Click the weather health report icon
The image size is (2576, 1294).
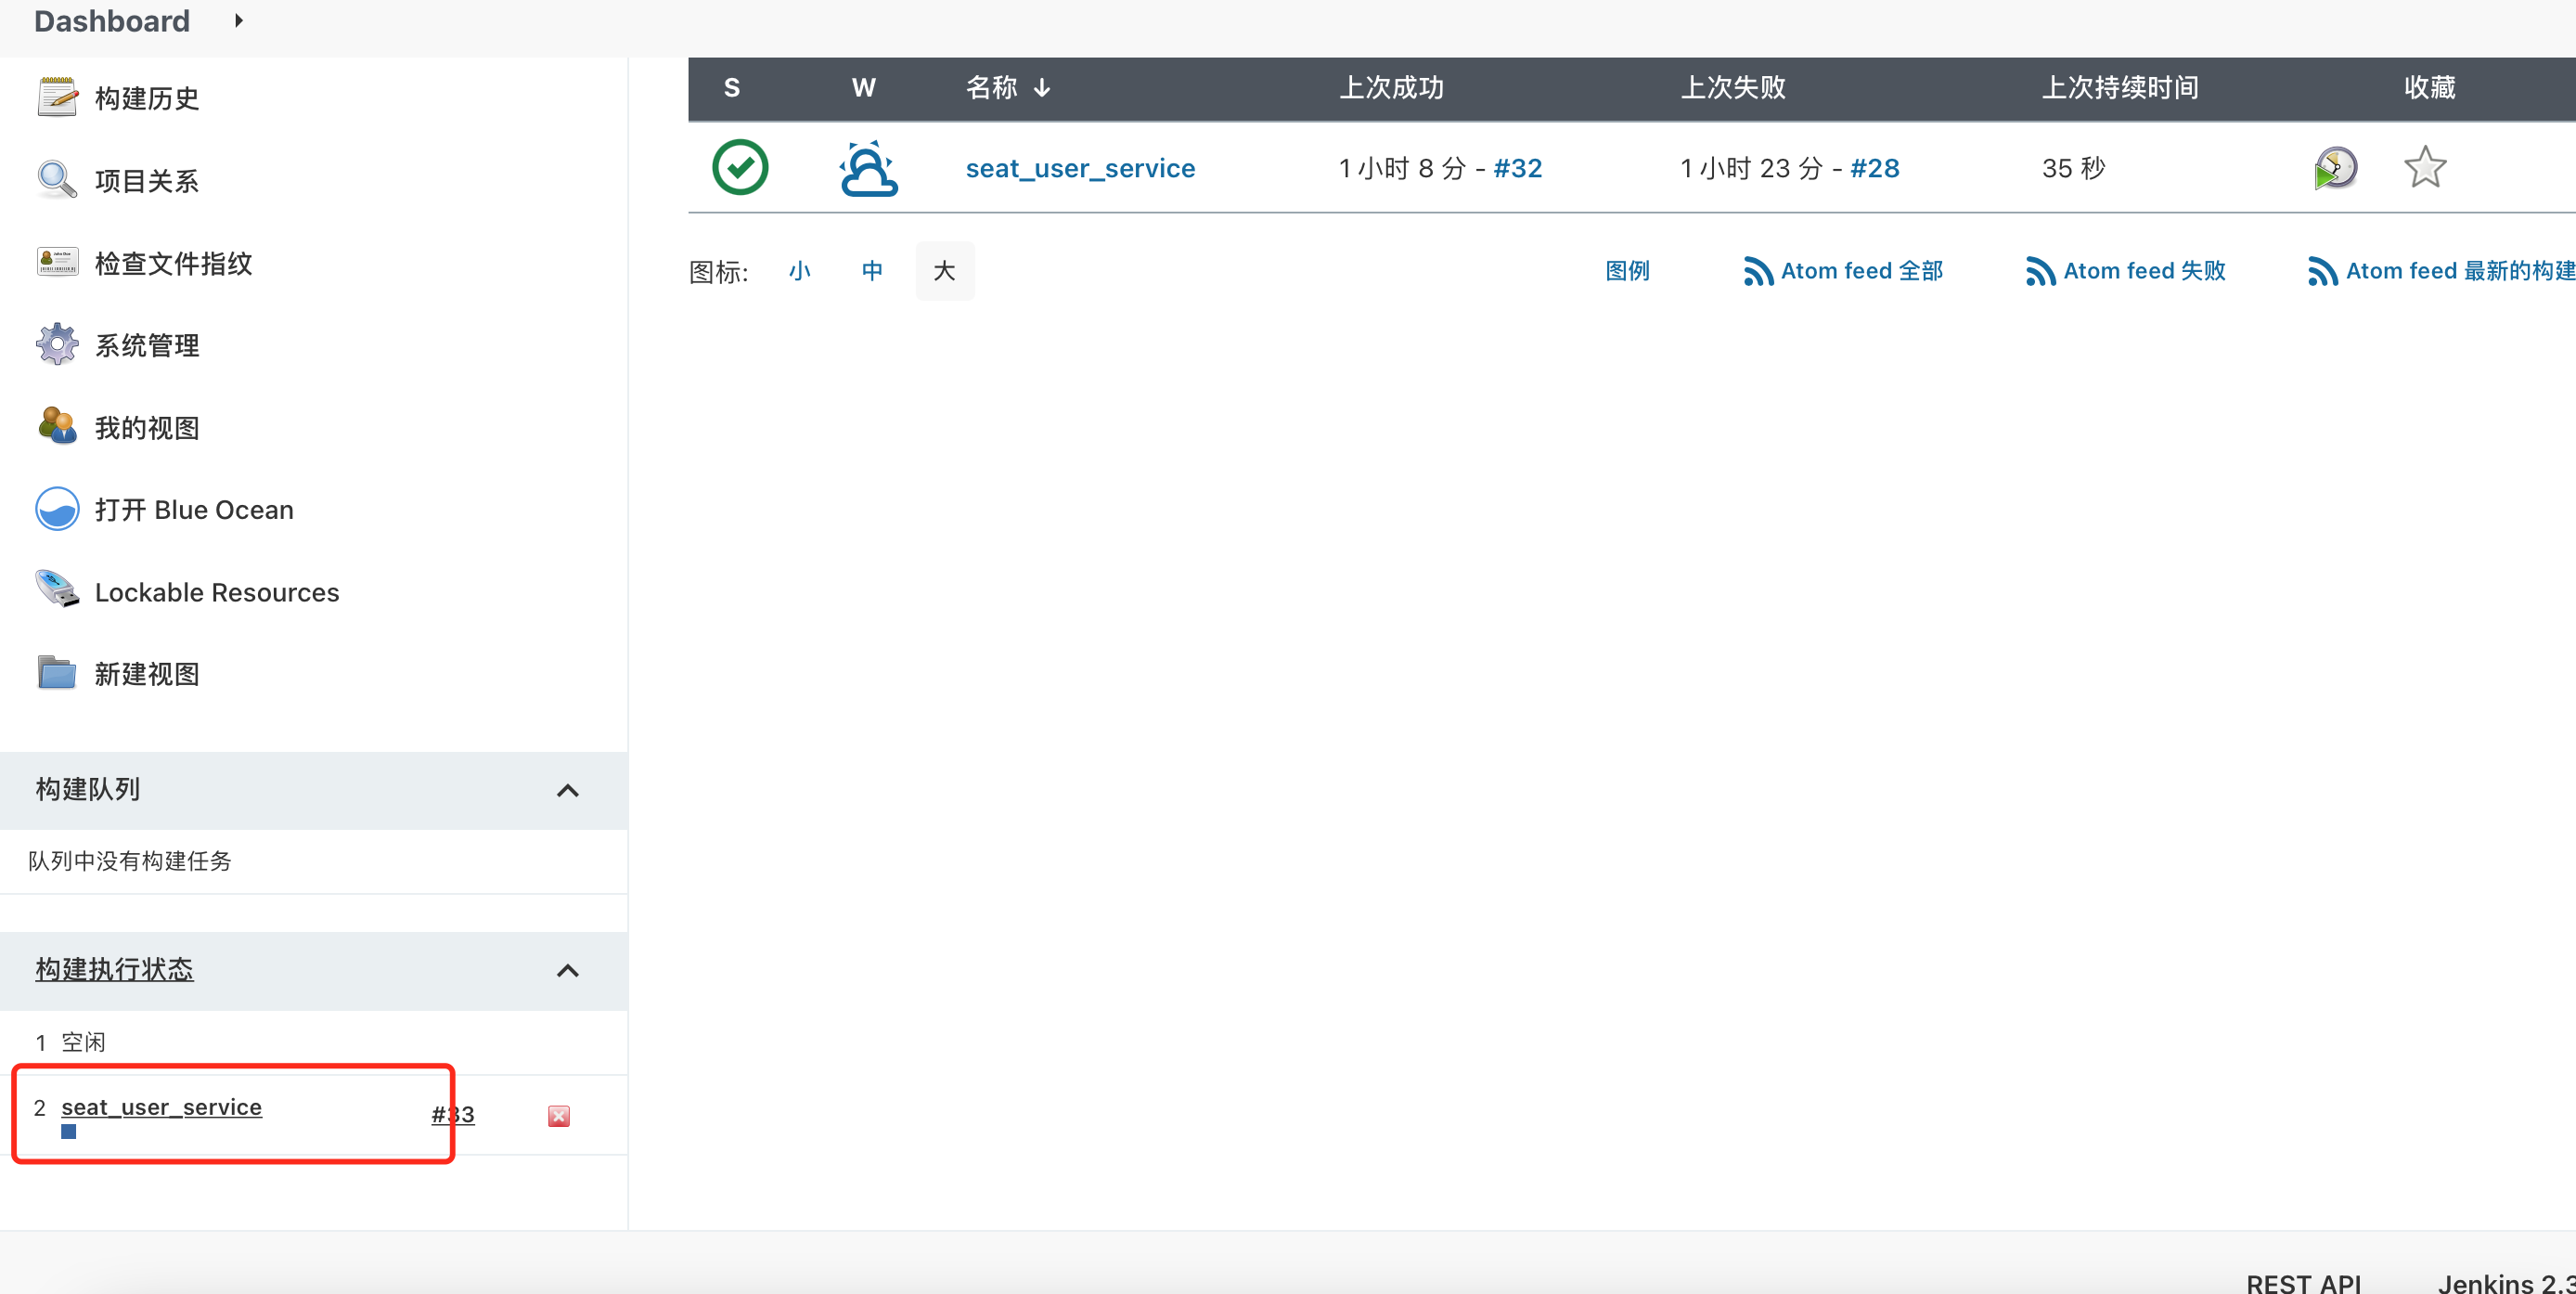point(868,168)
